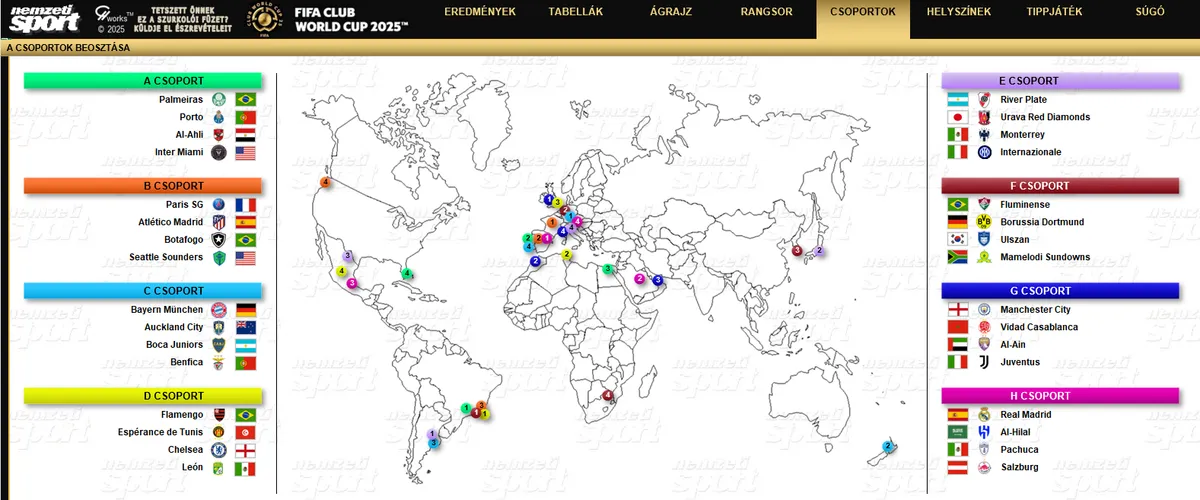Image resolution: width=1200 pixels, height=500 pixels.
Task: Click the River Plate club crest
Action: [x=984, y=100]
